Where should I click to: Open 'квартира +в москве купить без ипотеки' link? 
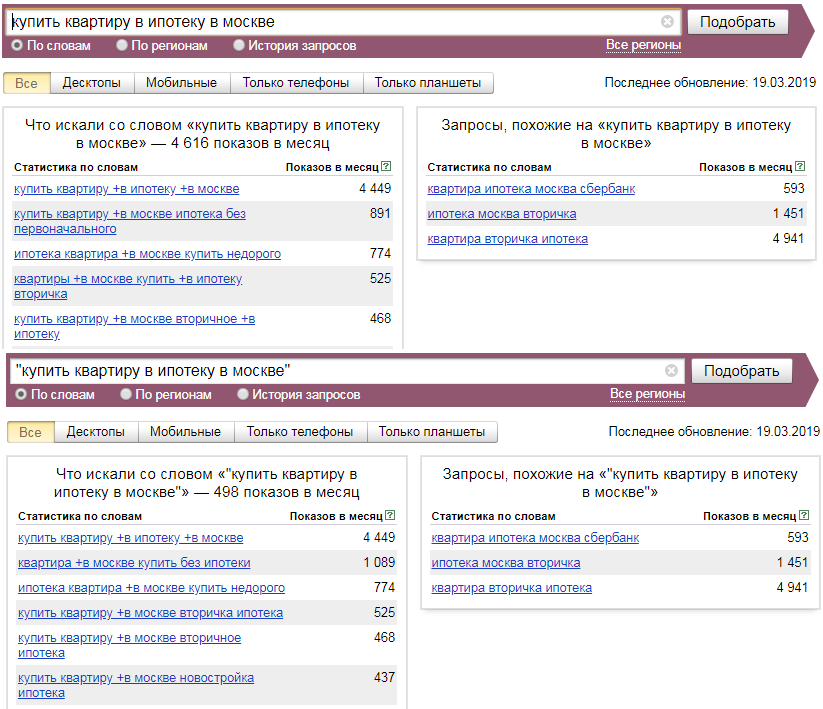[x=134, y=563]
